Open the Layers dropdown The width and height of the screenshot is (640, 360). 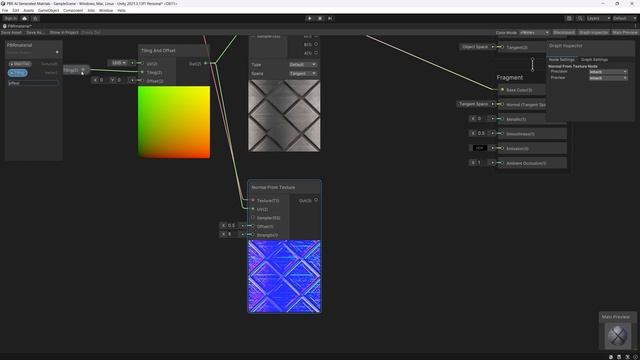(x=598, y=18)
